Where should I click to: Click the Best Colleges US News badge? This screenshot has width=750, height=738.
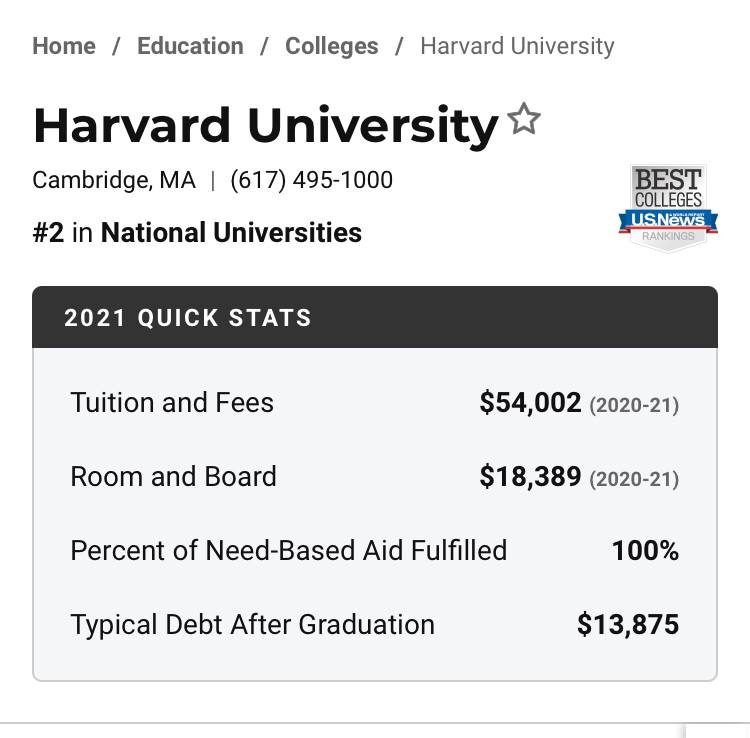668,208
